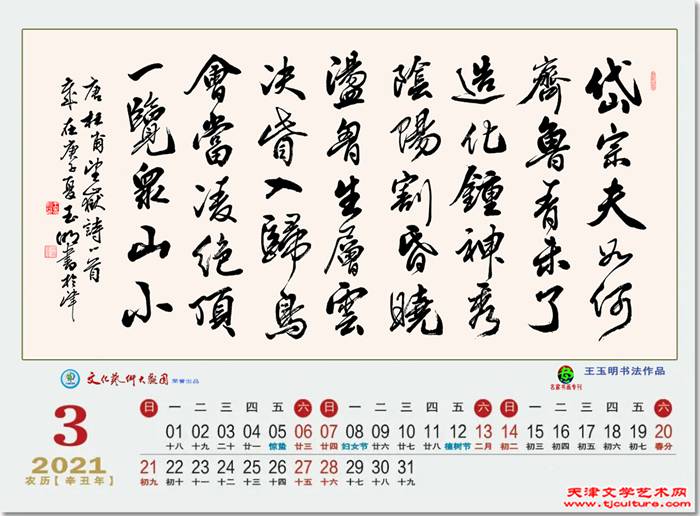Select date 08
The height and width of the screenshot is (516, 700).
[x=354, y=432]
